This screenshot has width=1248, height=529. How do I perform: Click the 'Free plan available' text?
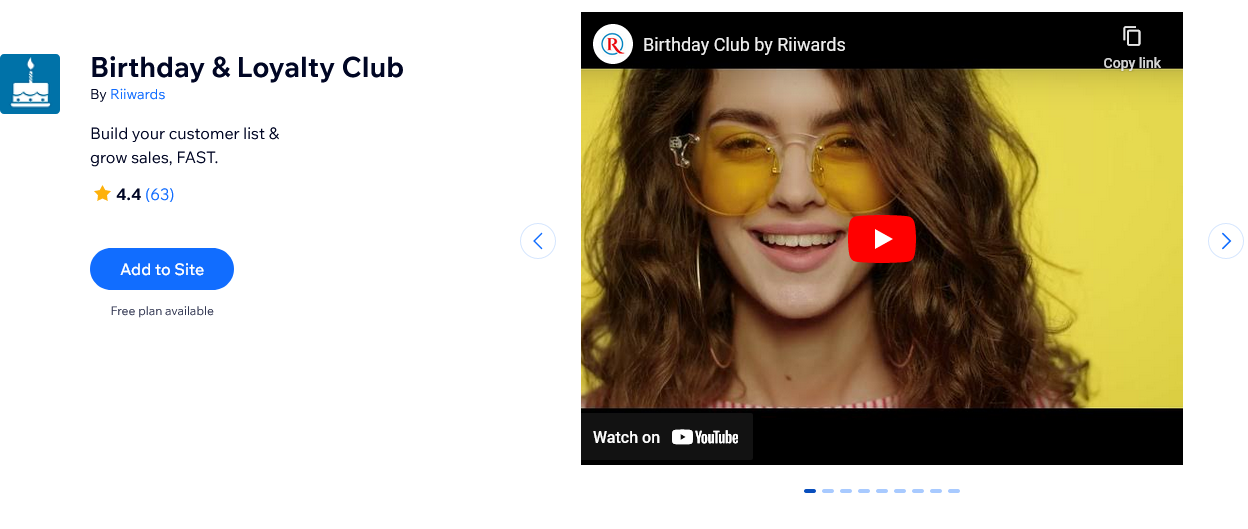pos(162,311)
